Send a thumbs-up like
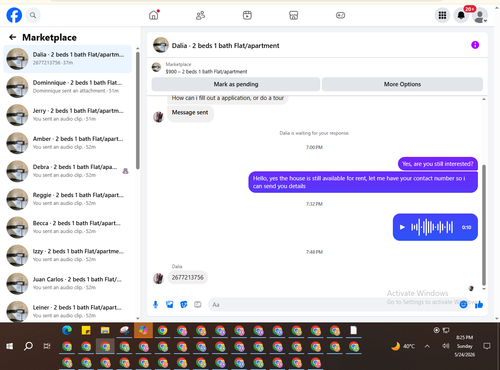Screen dimensions: 500x370 click(x=479, y=304)
